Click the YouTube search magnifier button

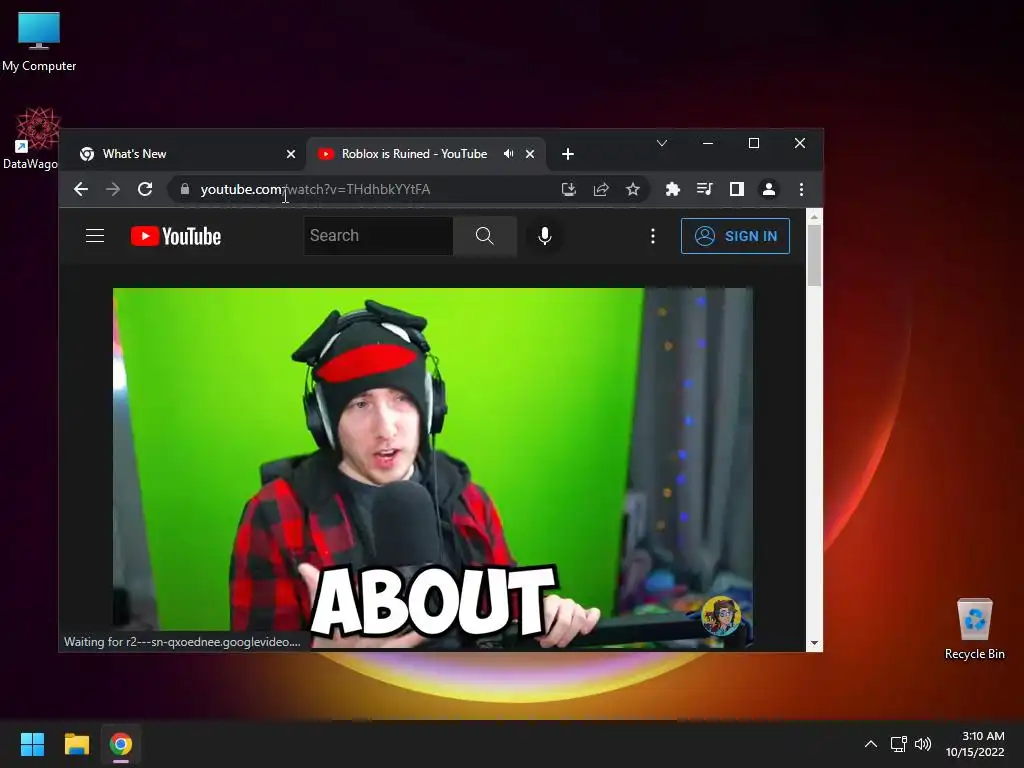click(485, 236)
